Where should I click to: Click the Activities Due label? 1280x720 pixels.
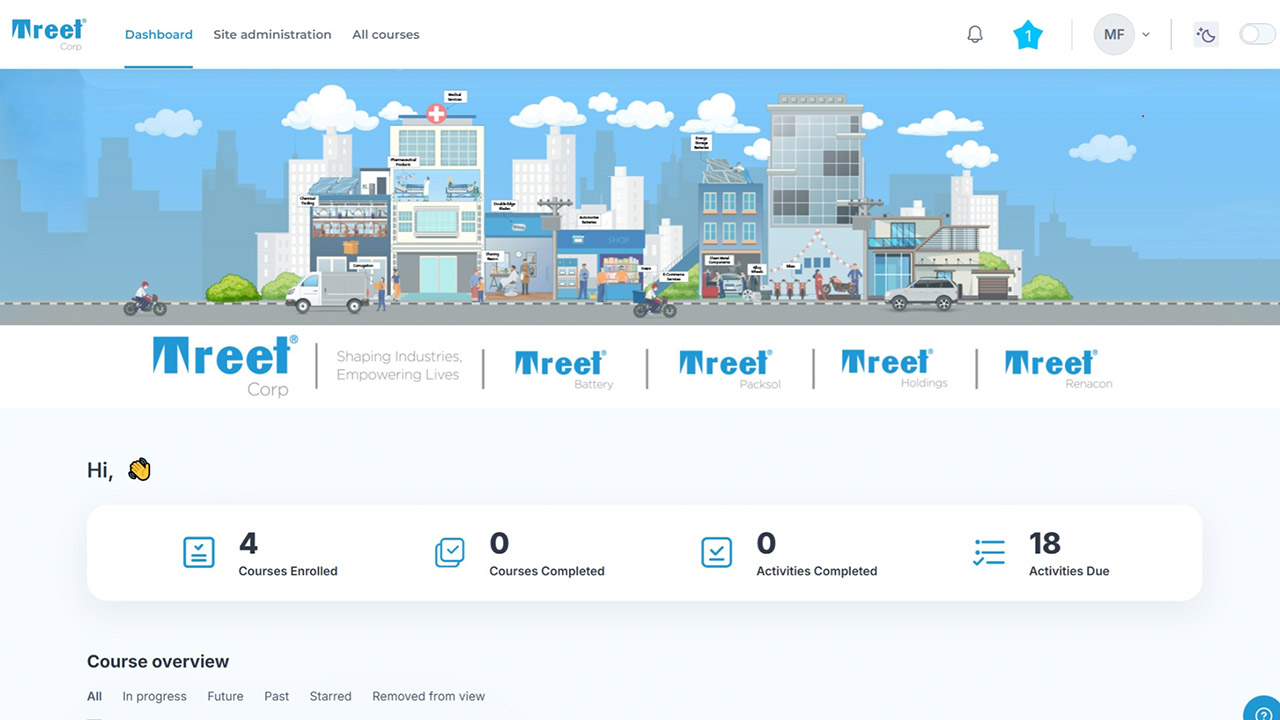click(x=1069, y=571)
